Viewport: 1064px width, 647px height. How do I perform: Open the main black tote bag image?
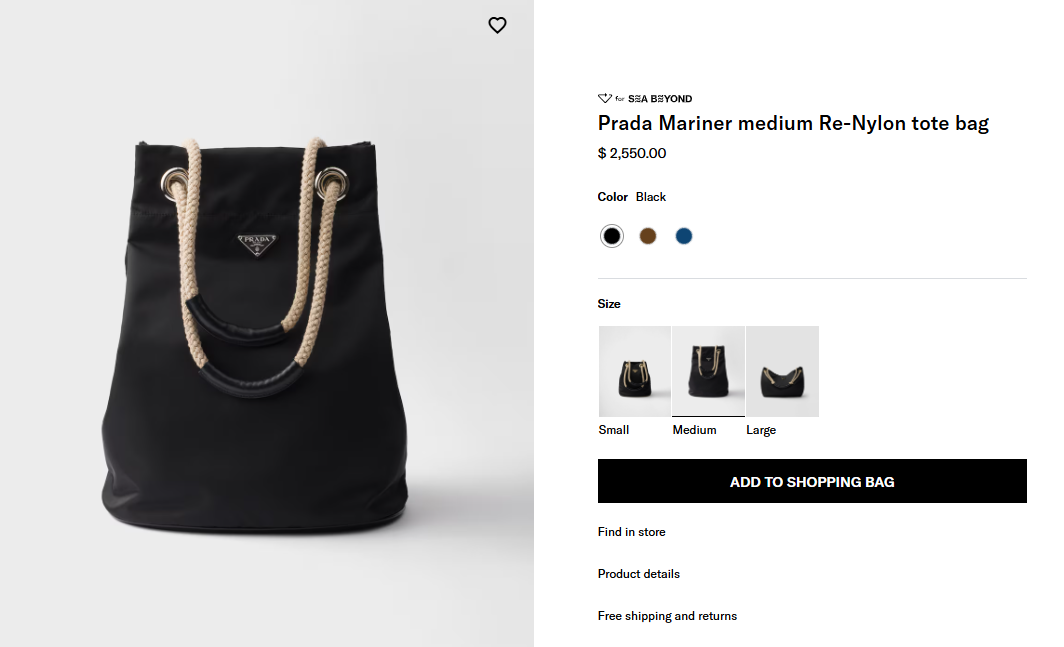[266, 340]
